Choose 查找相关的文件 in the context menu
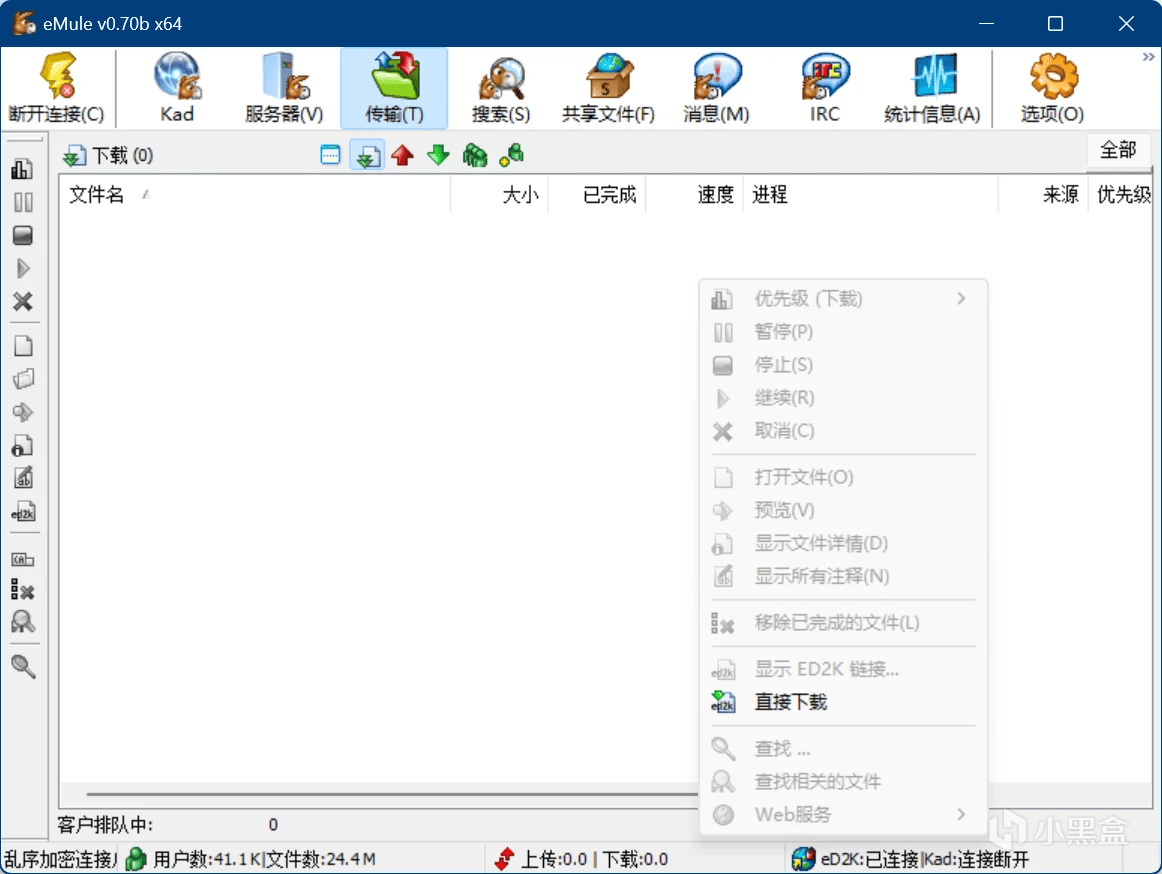Viewport: 1162px width, 874px height. [x=843, y=781]
